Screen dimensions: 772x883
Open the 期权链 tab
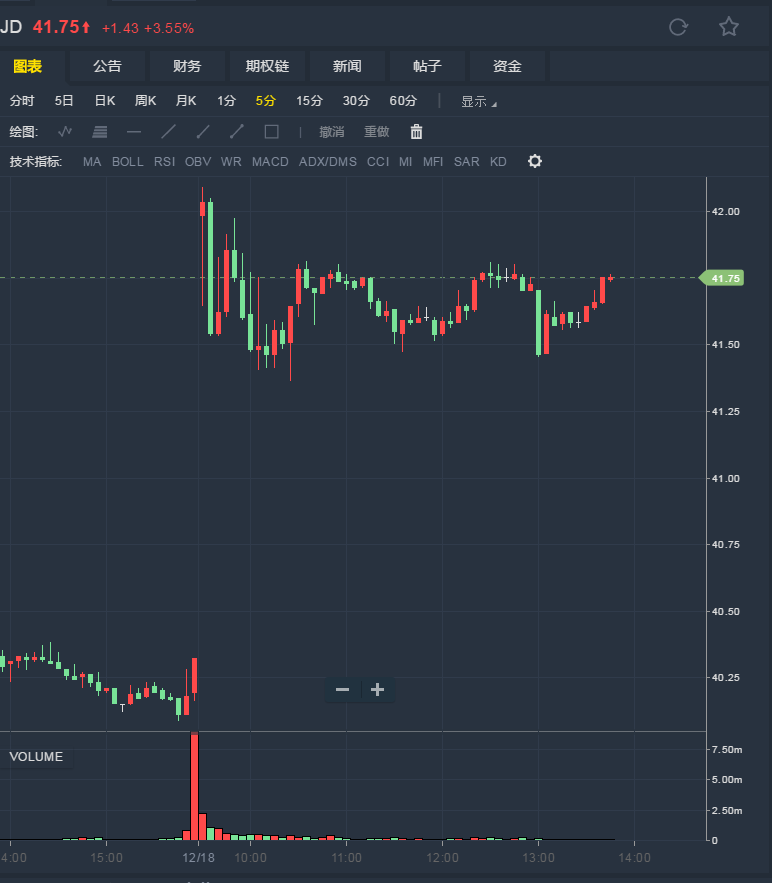pos(267,66)
